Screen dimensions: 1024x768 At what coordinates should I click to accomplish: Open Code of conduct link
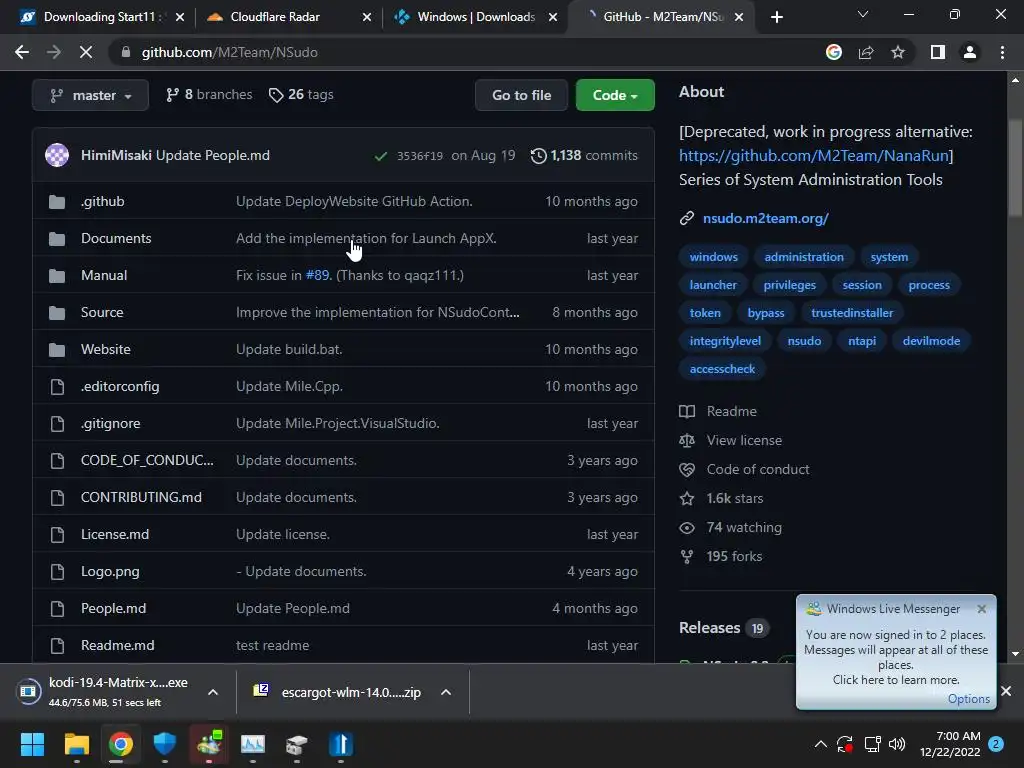point(758,470)
